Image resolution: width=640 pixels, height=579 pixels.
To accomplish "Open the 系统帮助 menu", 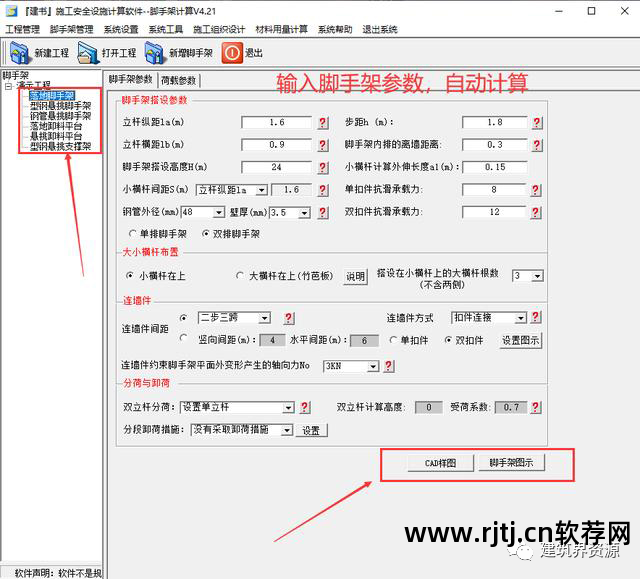I will (x=335, y=29).
